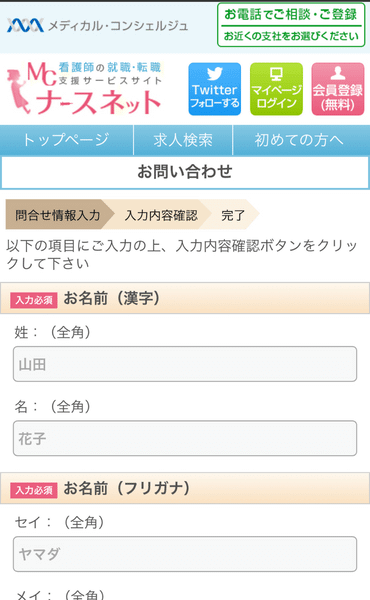Open the My Page login icon button
Screen dimensions: 370x600
pyautogui.click(x=276, y=89)
